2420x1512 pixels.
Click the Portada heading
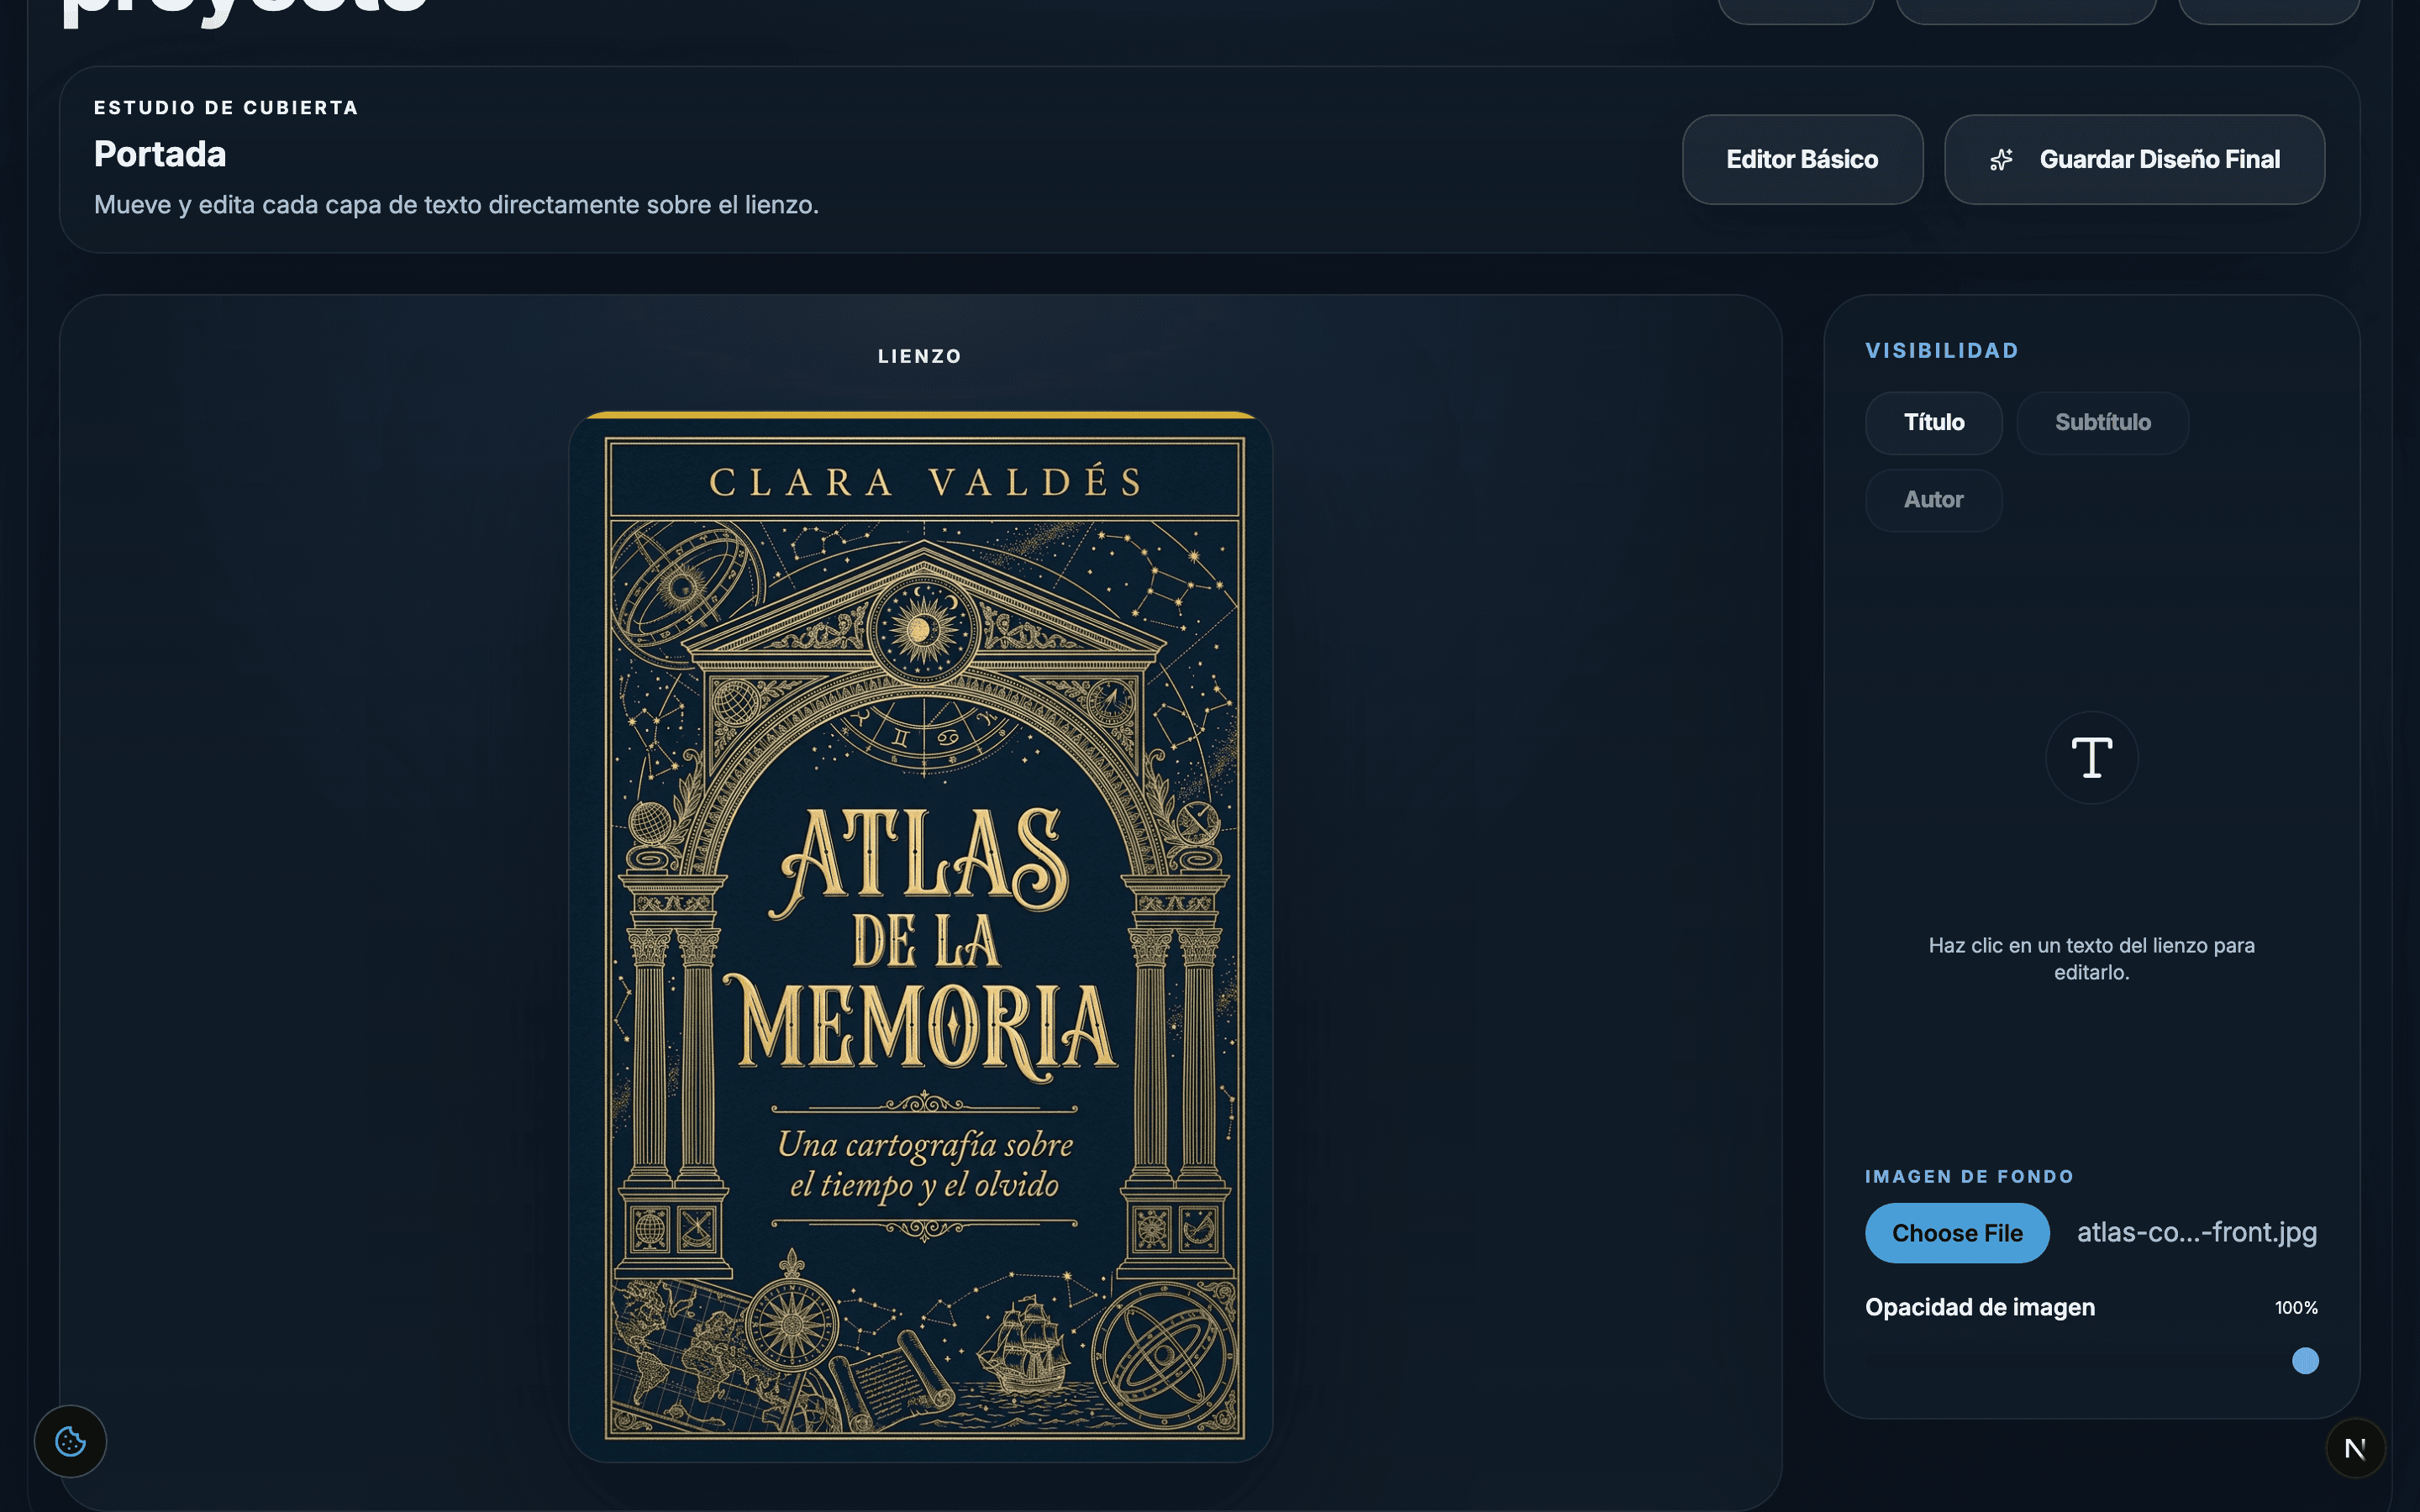pos(160,154)
